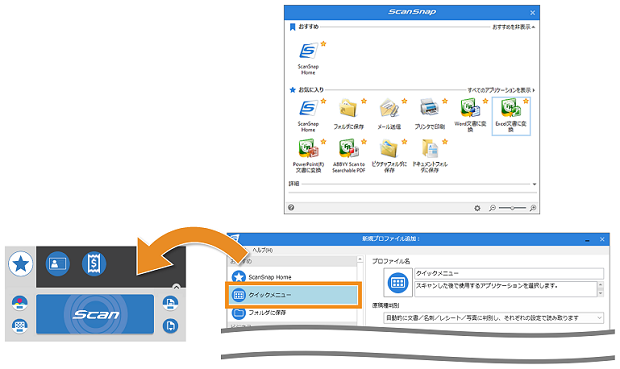Open ABBYY Scan to Searchable PDF icon
The width and height of the screenshot is (620, 369).
point(348,156)
